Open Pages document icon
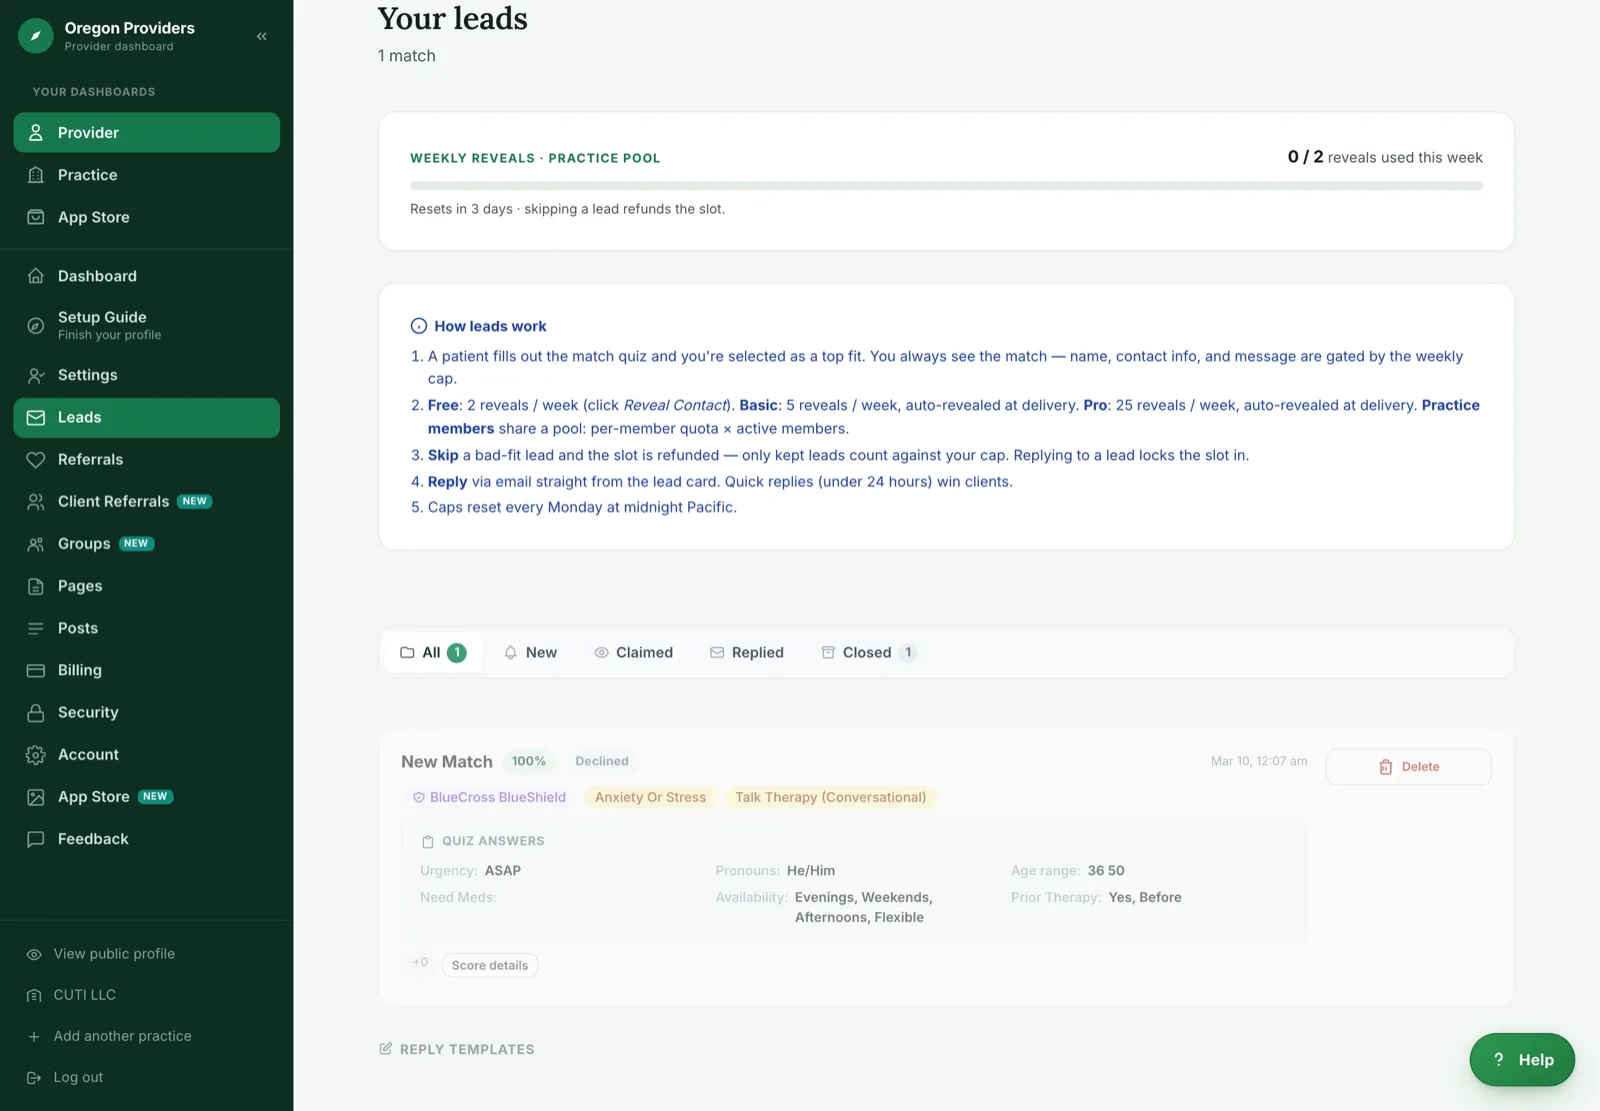 click(36, 586)
